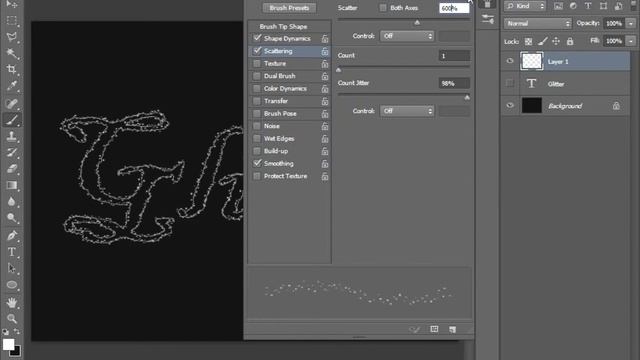640x360 pixels.
Task: Toggle lock icon for Texture
Action: [324, 64]
